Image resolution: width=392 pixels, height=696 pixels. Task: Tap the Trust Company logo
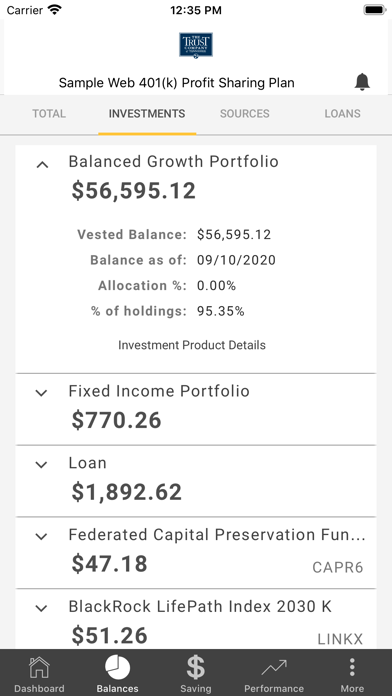point(196,45)
